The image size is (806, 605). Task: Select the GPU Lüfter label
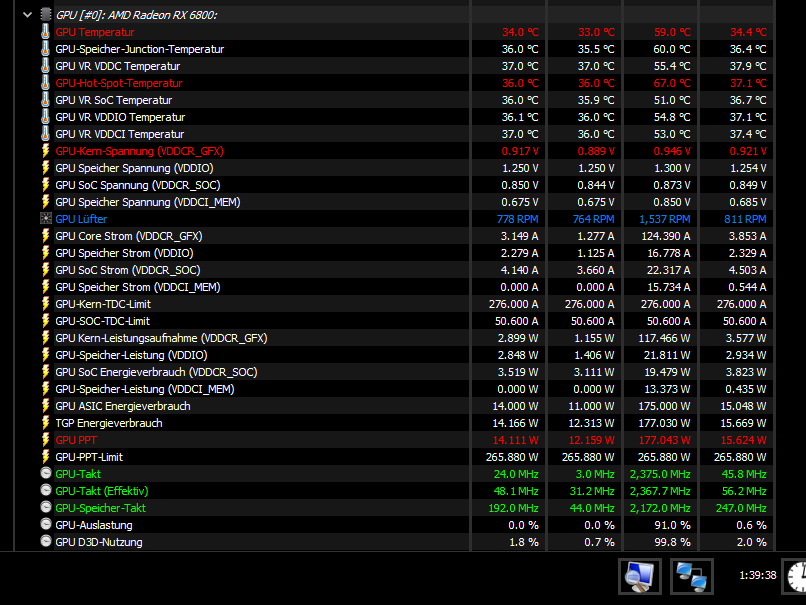pyautogui.click(x=81, y=219)
